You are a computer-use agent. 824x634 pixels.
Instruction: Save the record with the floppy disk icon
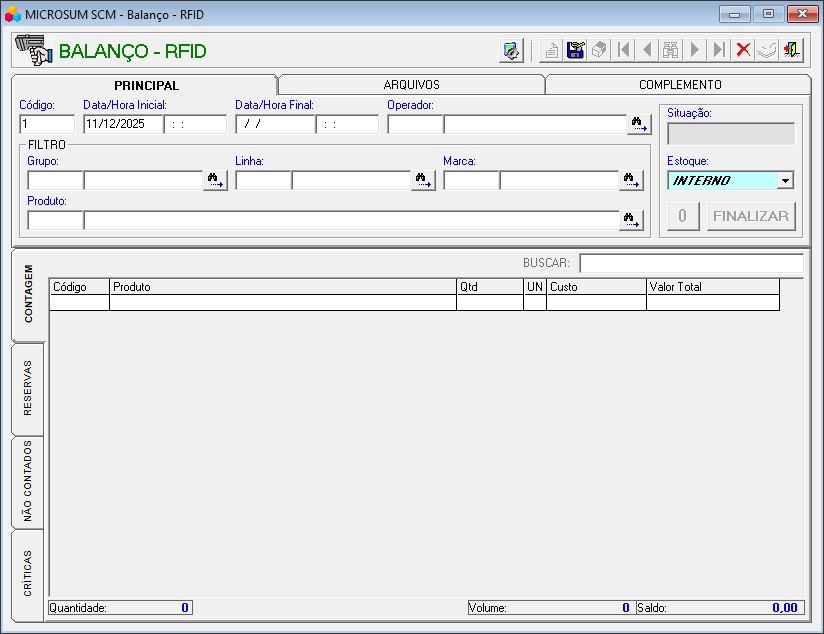575,50
